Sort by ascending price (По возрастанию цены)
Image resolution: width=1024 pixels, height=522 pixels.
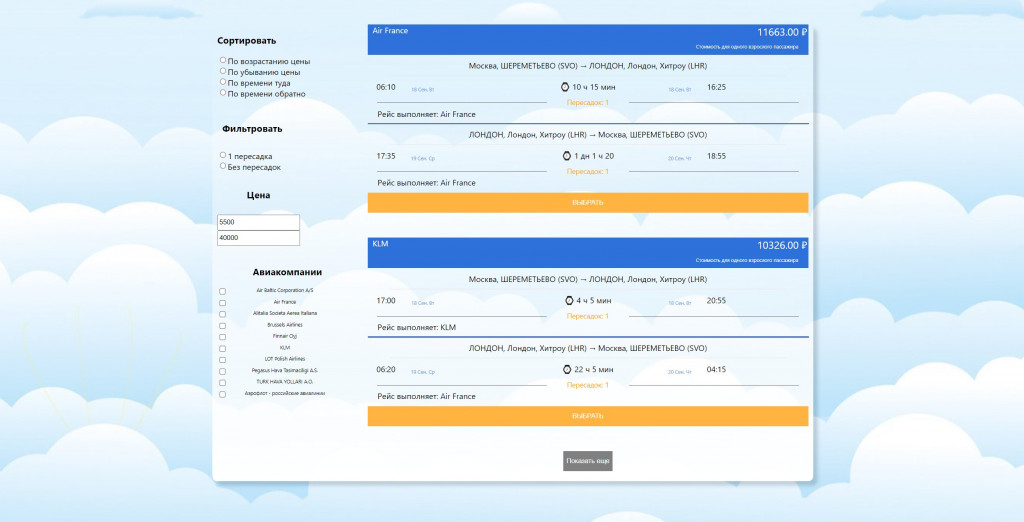223,60
